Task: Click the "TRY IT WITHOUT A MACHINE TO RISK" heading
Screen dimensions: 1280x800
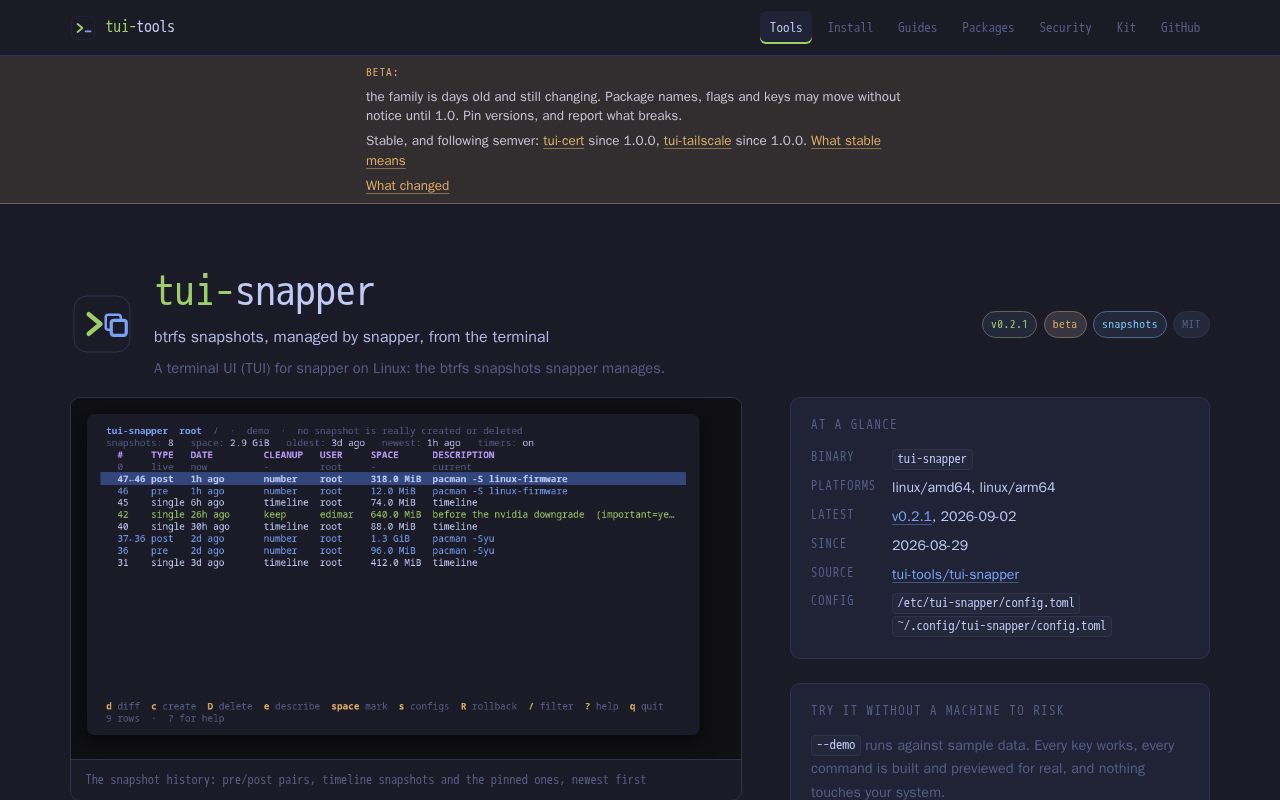Action: [x=937, y=710]
